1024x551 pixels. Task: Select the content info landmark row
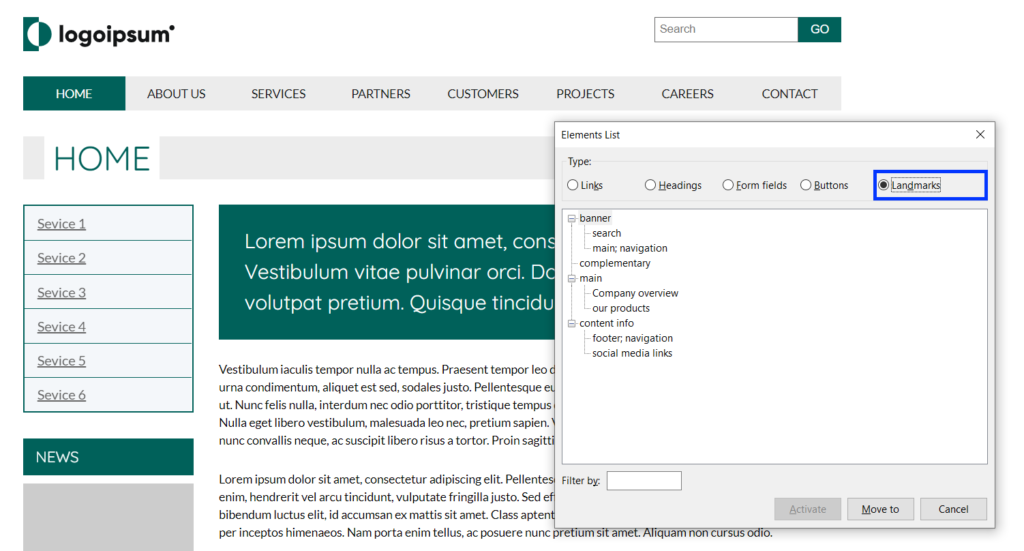point(606,323)
